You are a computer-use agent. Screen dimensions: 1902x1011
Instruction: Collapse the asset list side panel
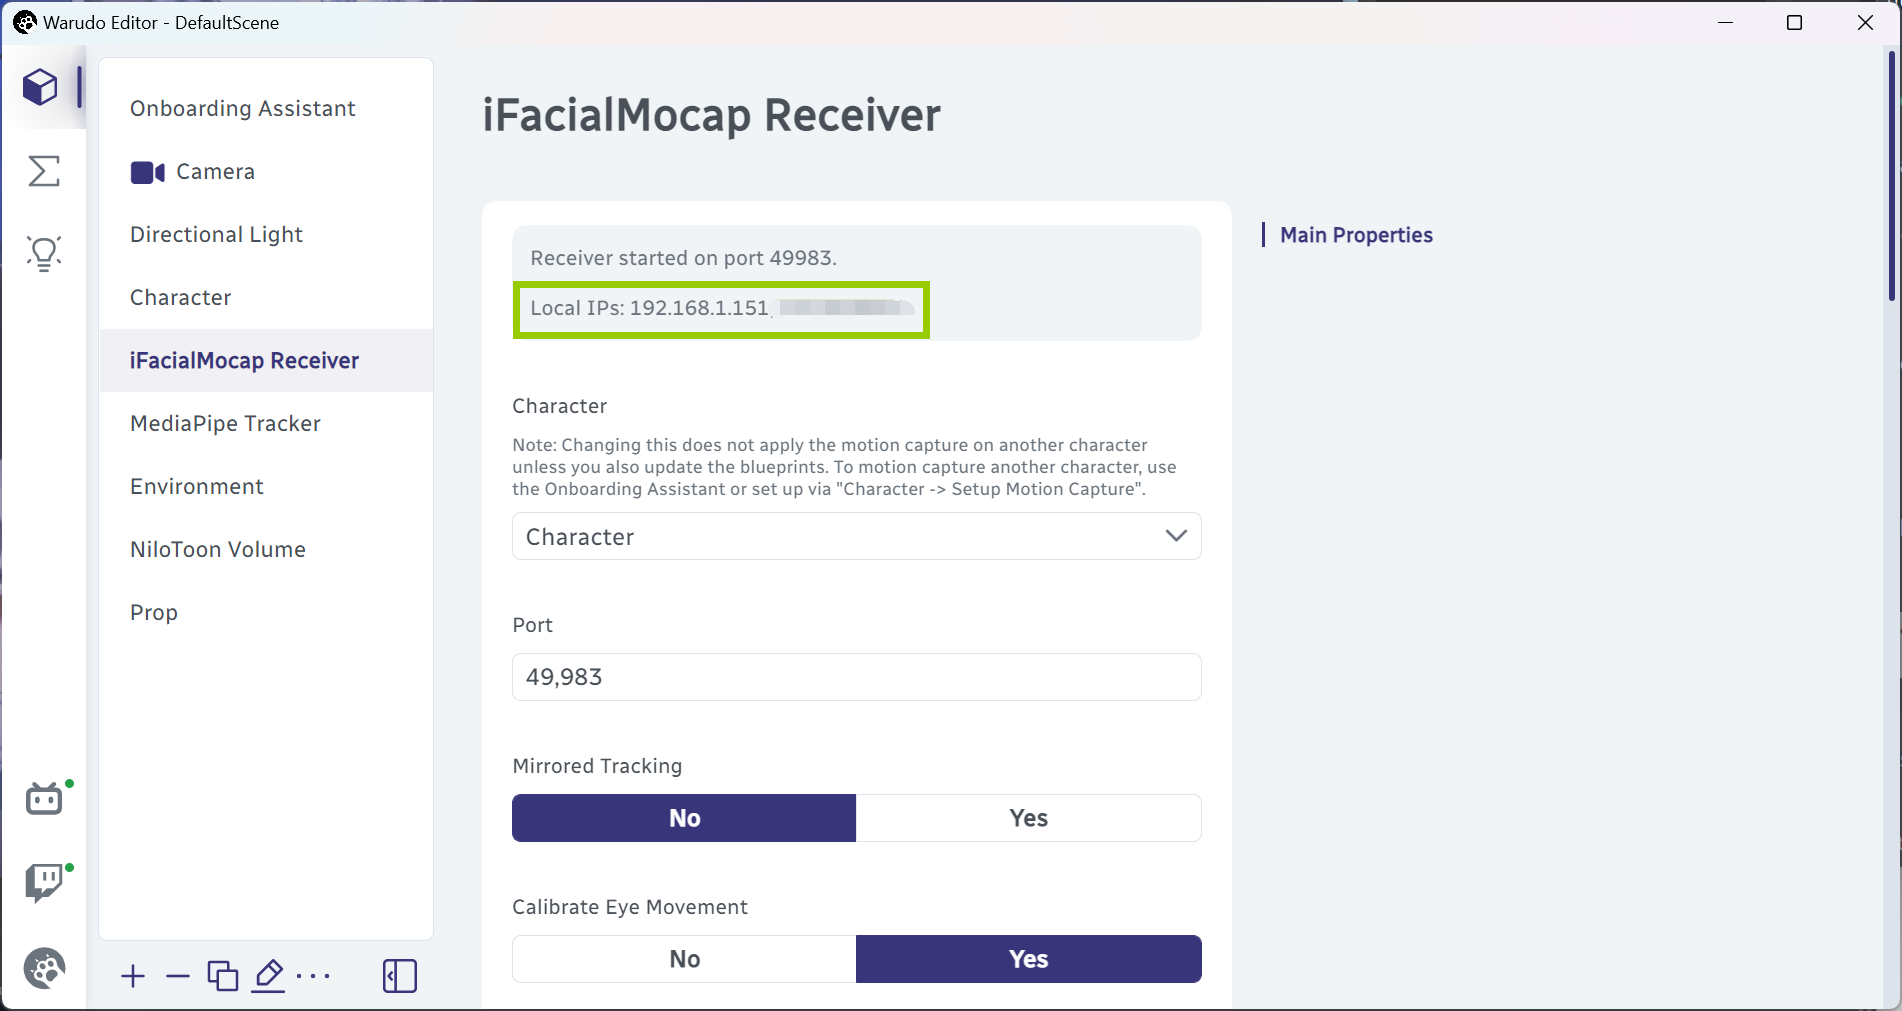click(x=399, y=976)
